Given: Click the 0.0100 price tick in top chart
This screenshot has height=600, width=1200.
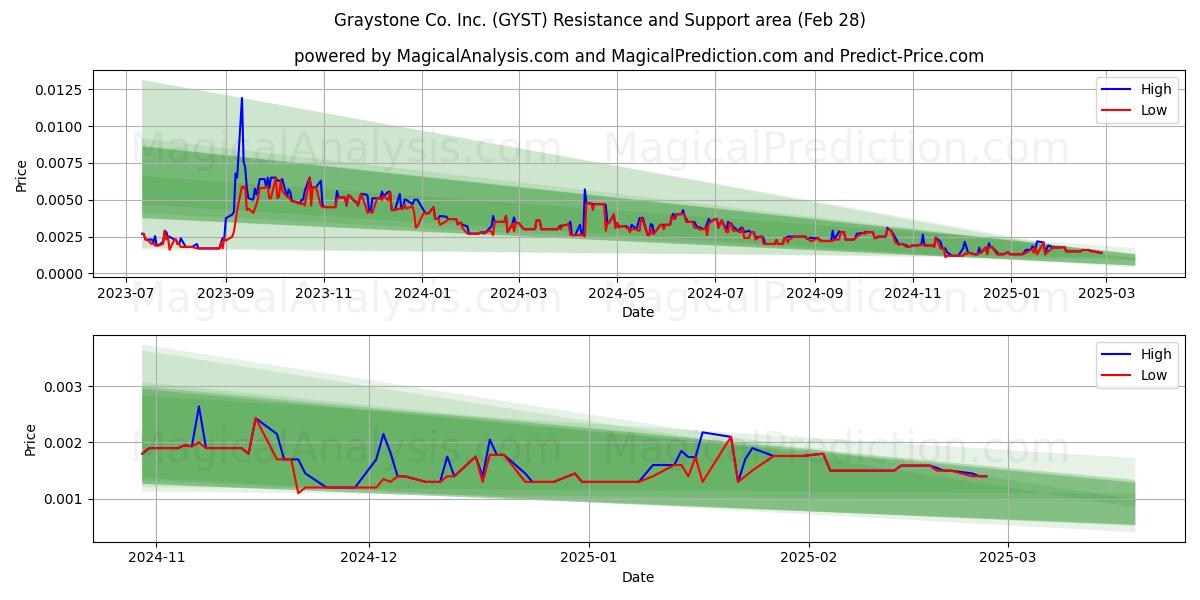Looking at the screenshot, I should click(x=60, y=126).
